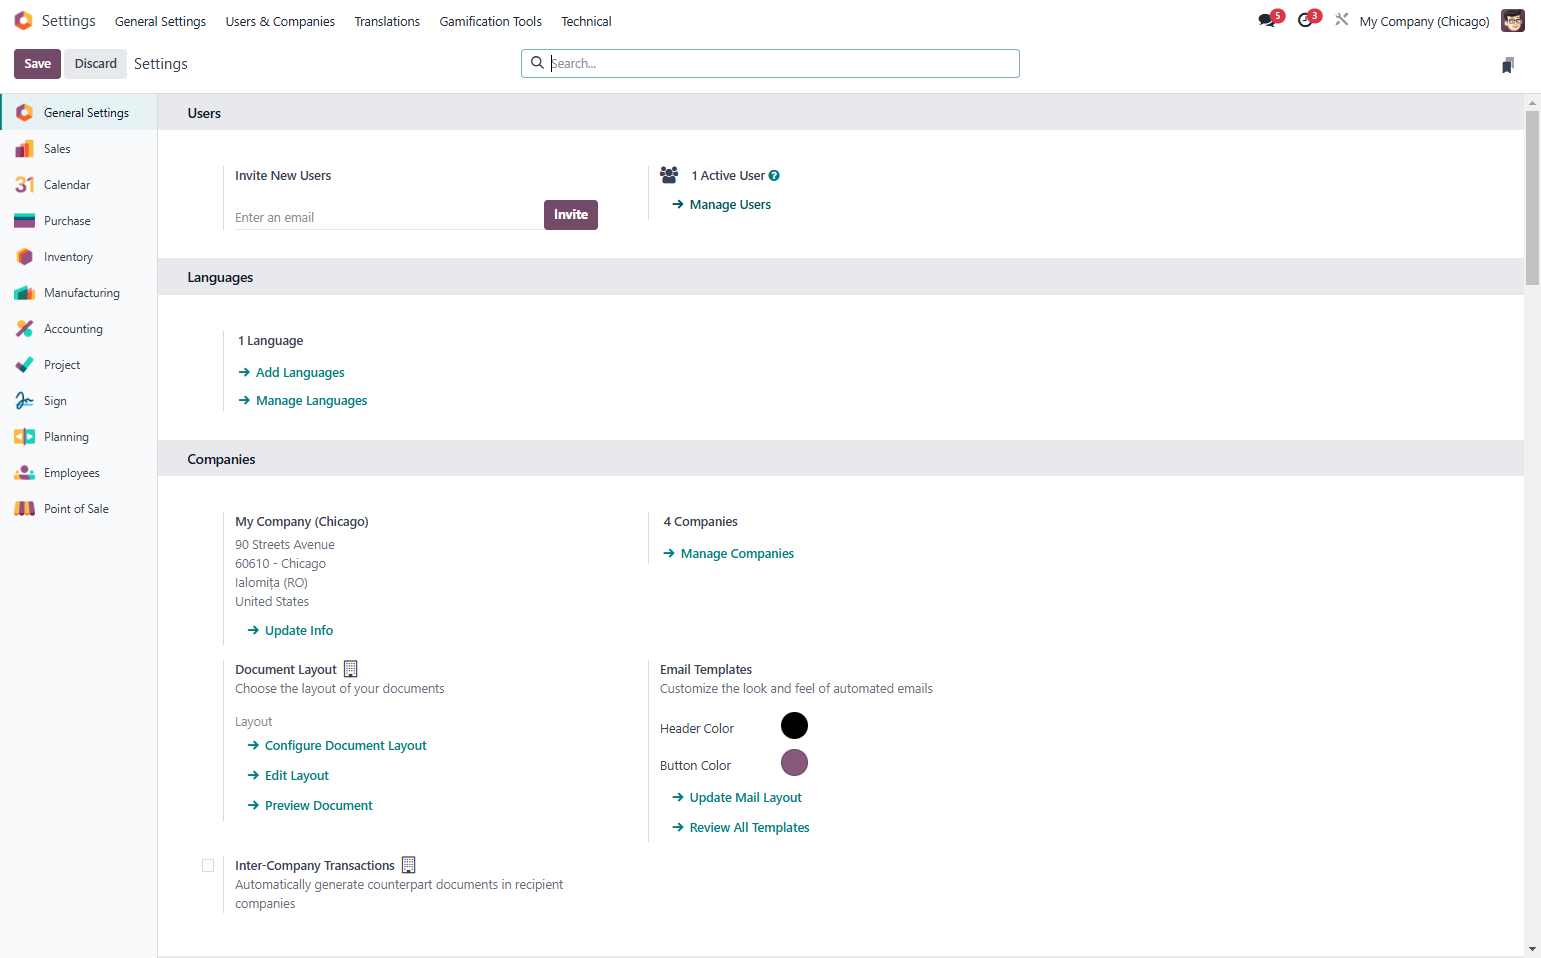This screenshot has width=1541, height=958.
Task: Open the user avatar menu
Action: pyautogui.click(x=1513, y=20)
